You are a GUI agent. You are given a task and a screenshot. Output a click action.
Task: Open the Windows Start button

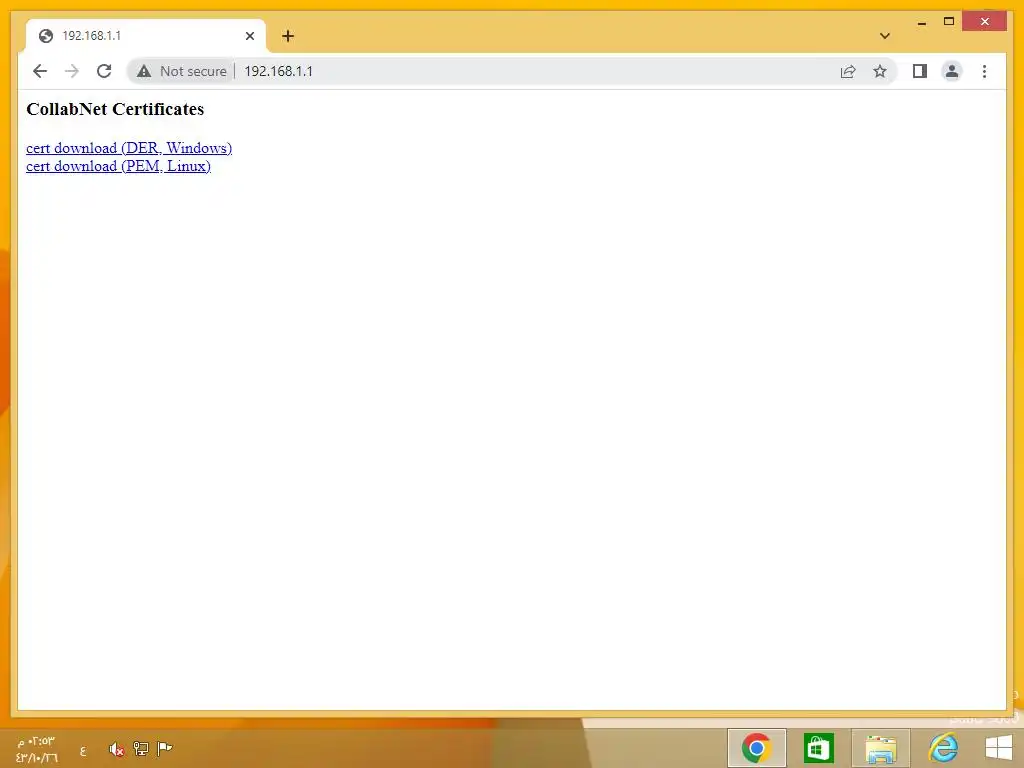pyautogui.click(x=999, y=748)
